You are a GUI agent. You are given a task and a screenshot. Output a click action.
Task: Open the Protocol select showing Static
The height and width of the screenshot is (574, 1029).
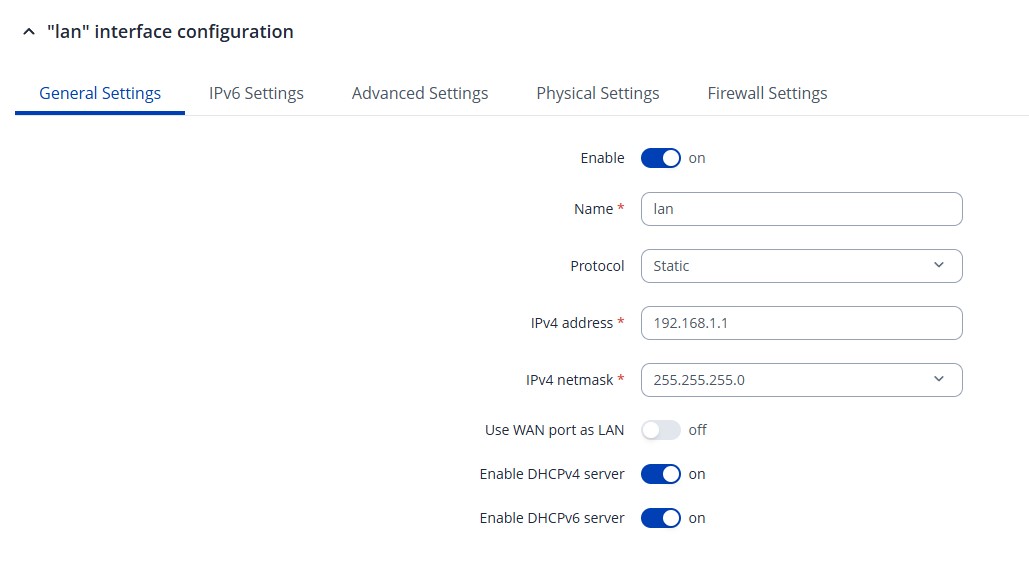point(790,266)
